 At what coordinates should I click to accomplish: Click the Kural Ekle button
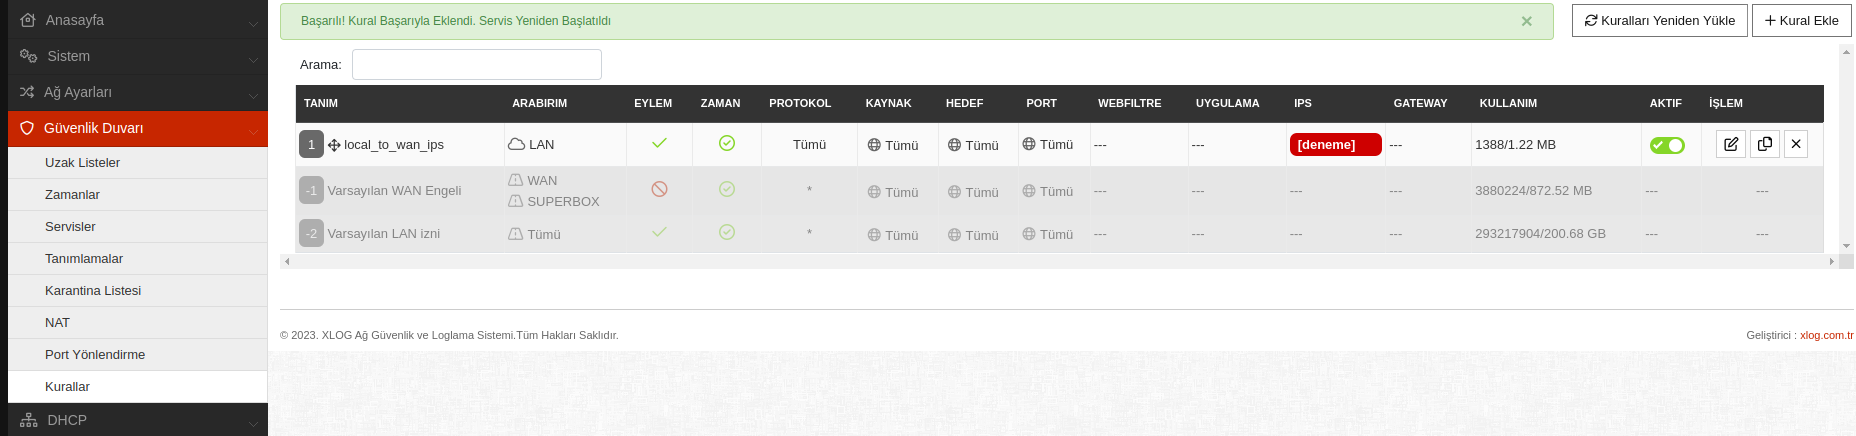click(1801, 20)
